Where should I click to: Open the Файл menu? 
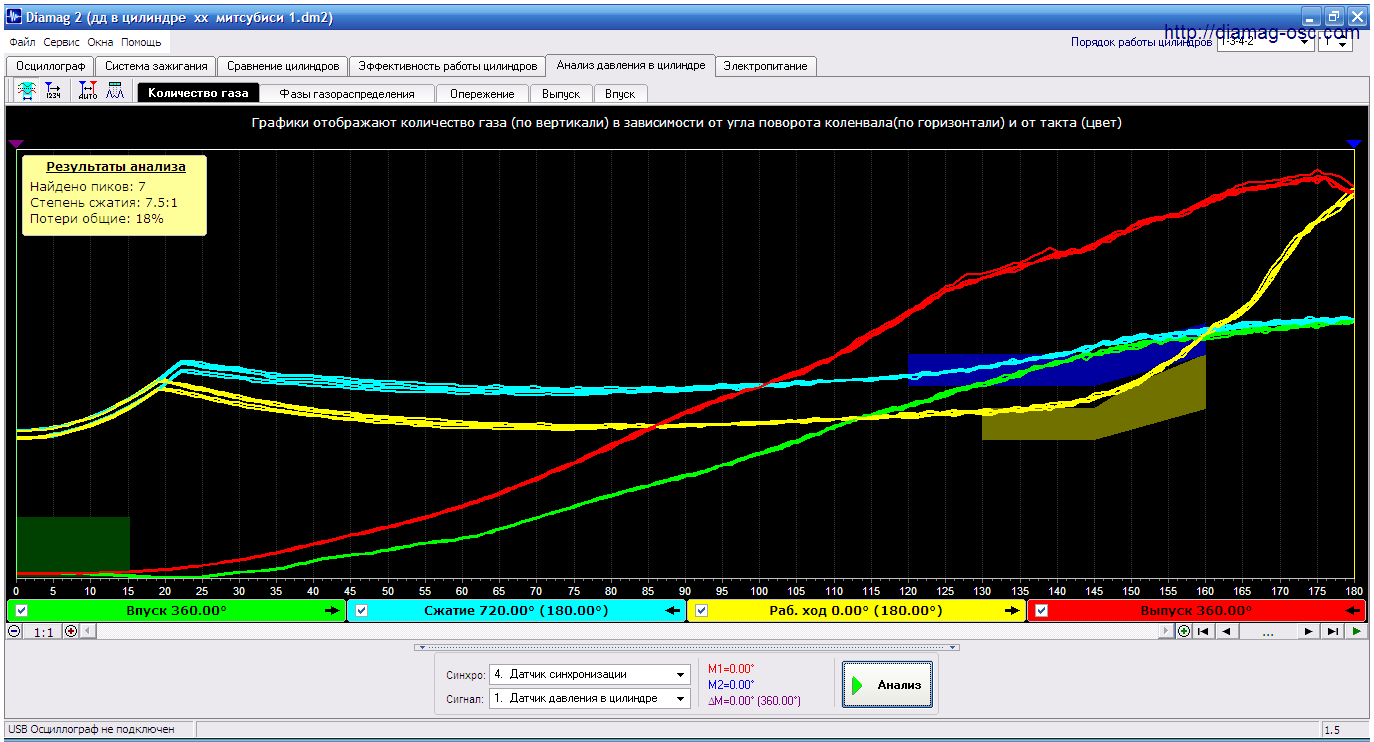click(22, 43)
